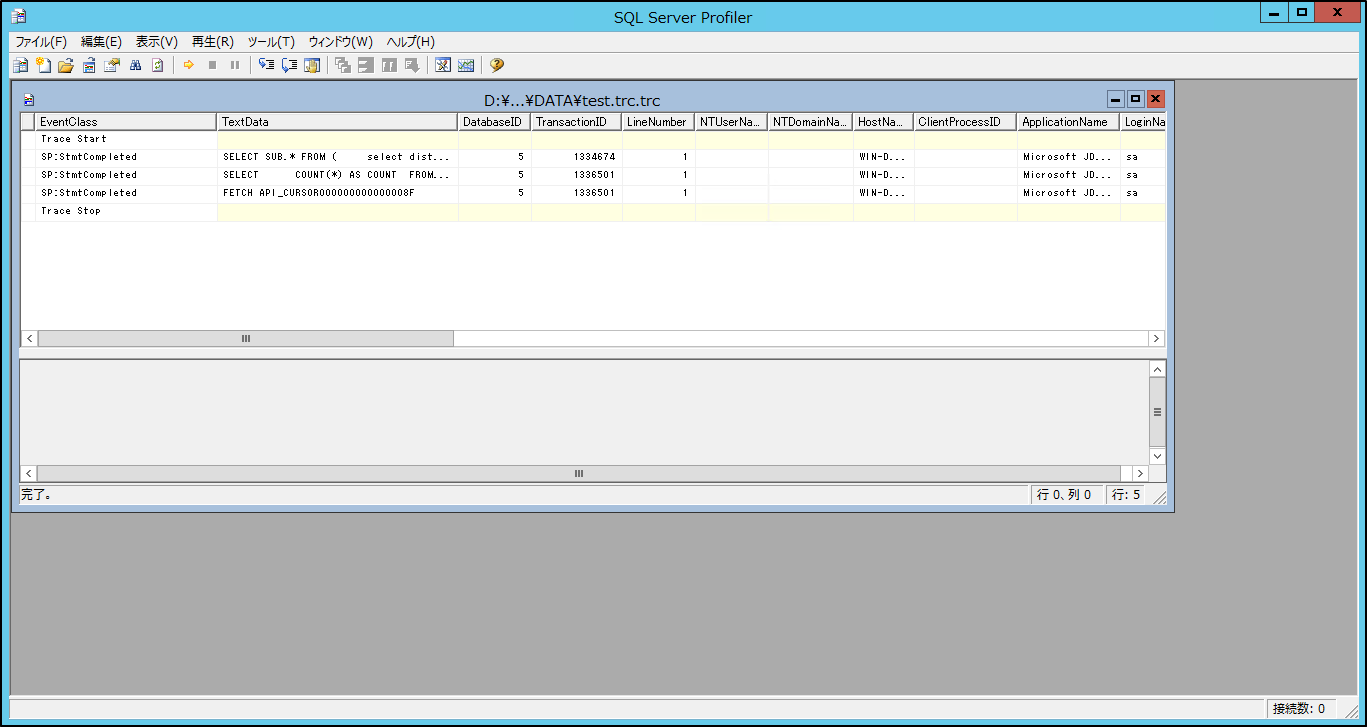Click the New Trace toolbar icon
1367x727 pixels.
click(x=20, y=65)
